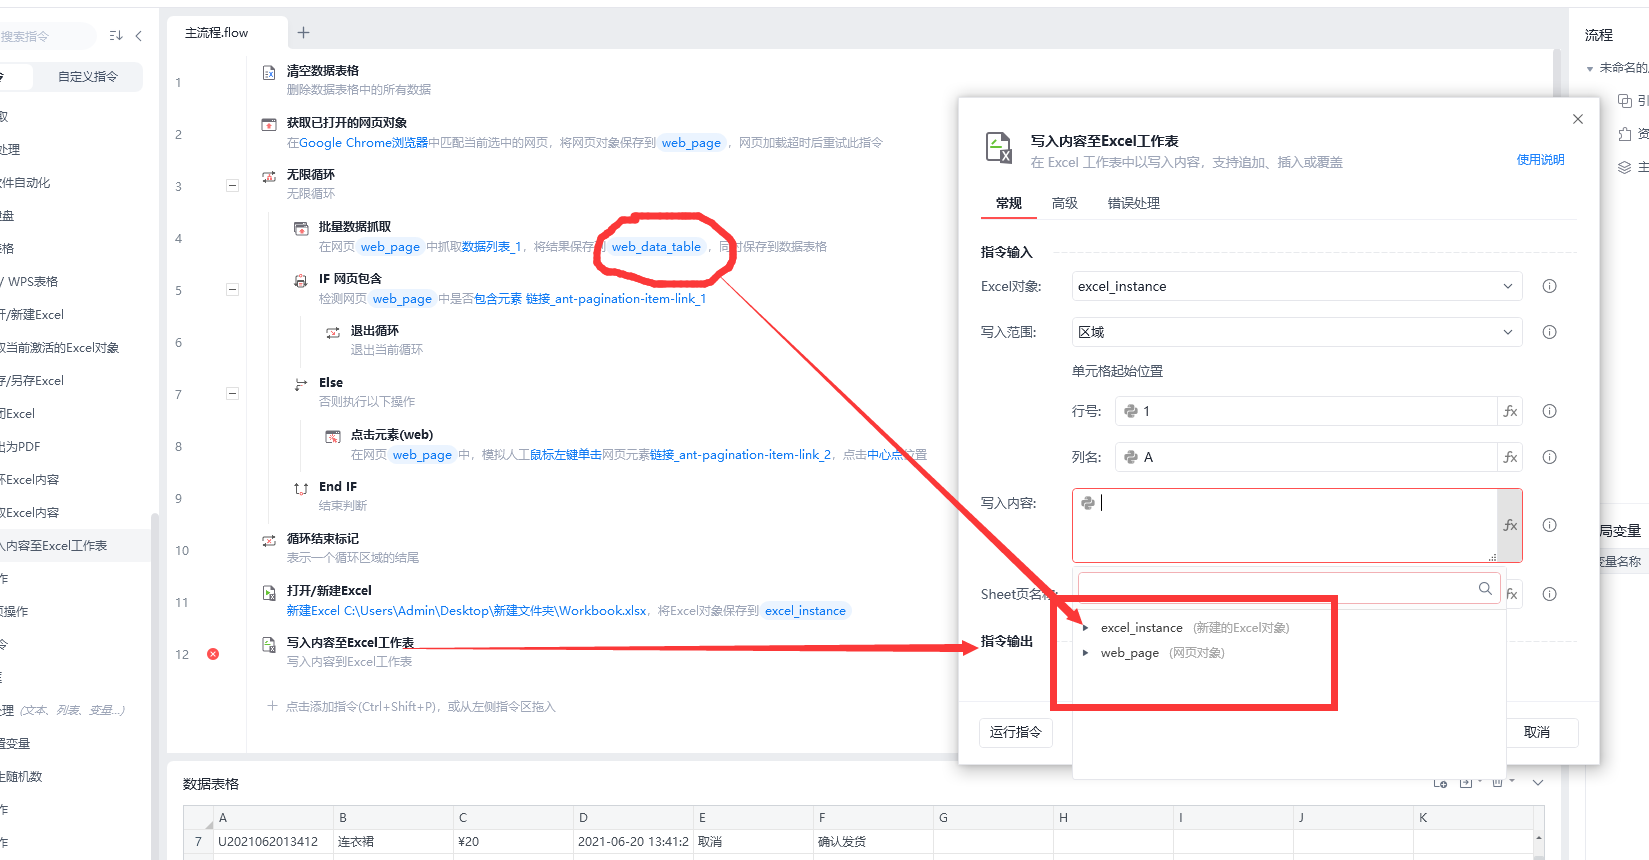Click the excel_instance variable in step 11
Screen dimensions: 1649x860
click(805, 611)
